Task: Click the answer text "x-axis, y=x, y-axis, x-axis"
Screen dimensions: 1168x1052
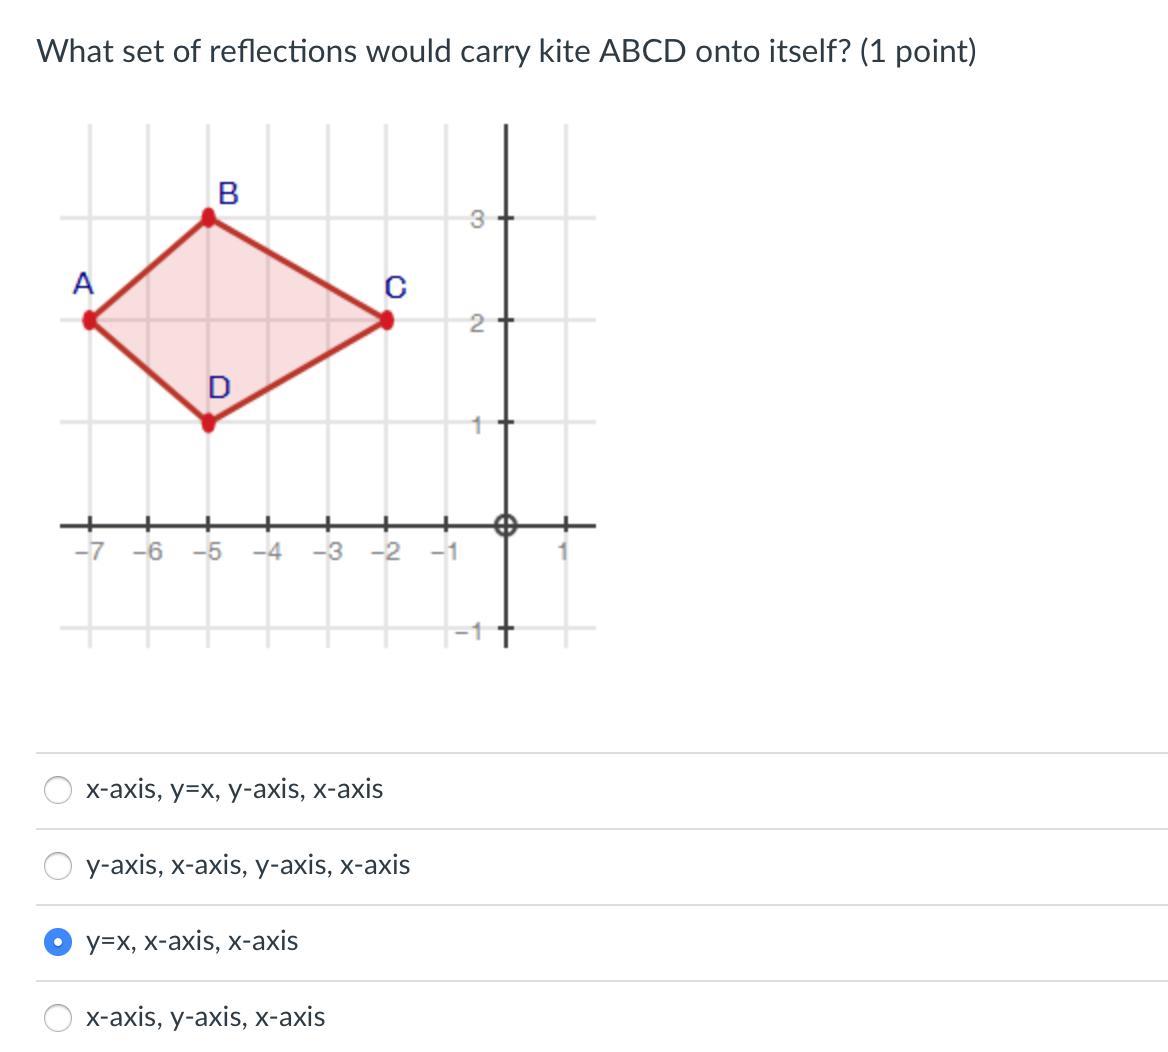Action: (x=234, y=790)
